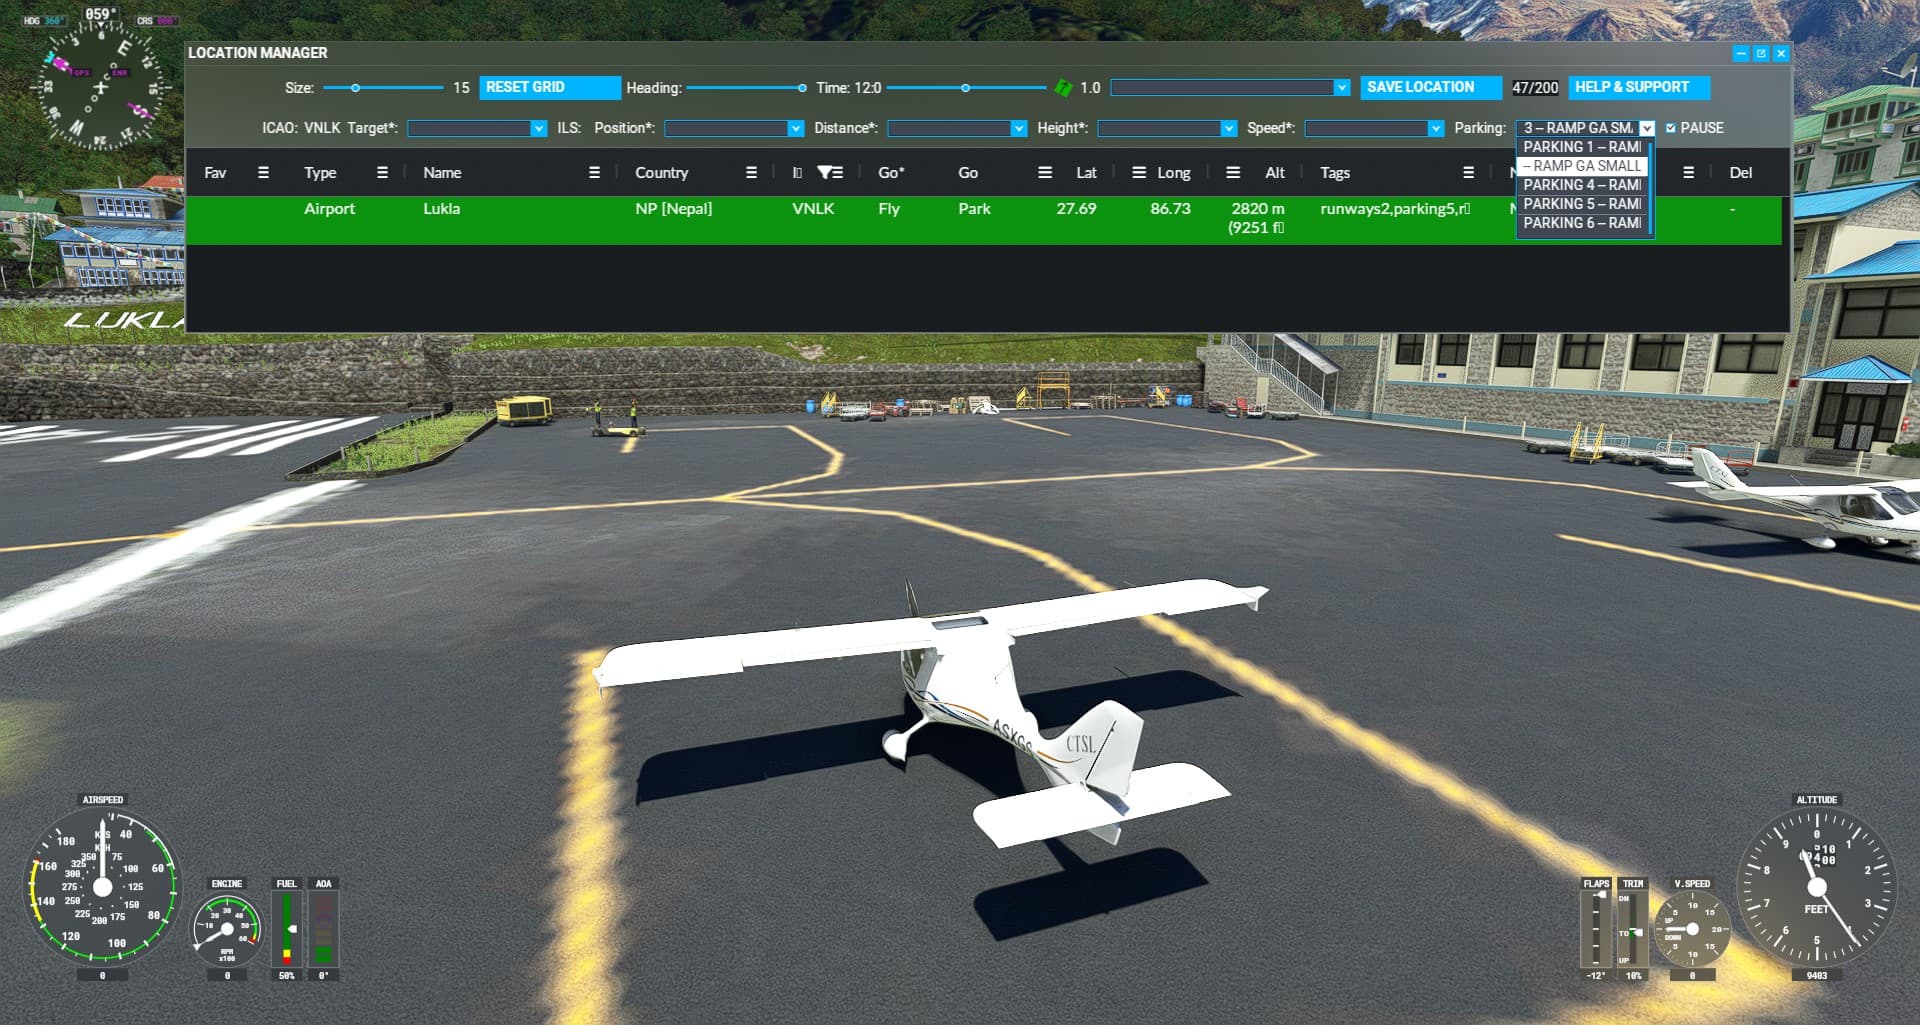Select PARKING 6 option in Parking list
This screenshot has height=1025, width=1920.
pyautogui.click(x=1582, y=223)
